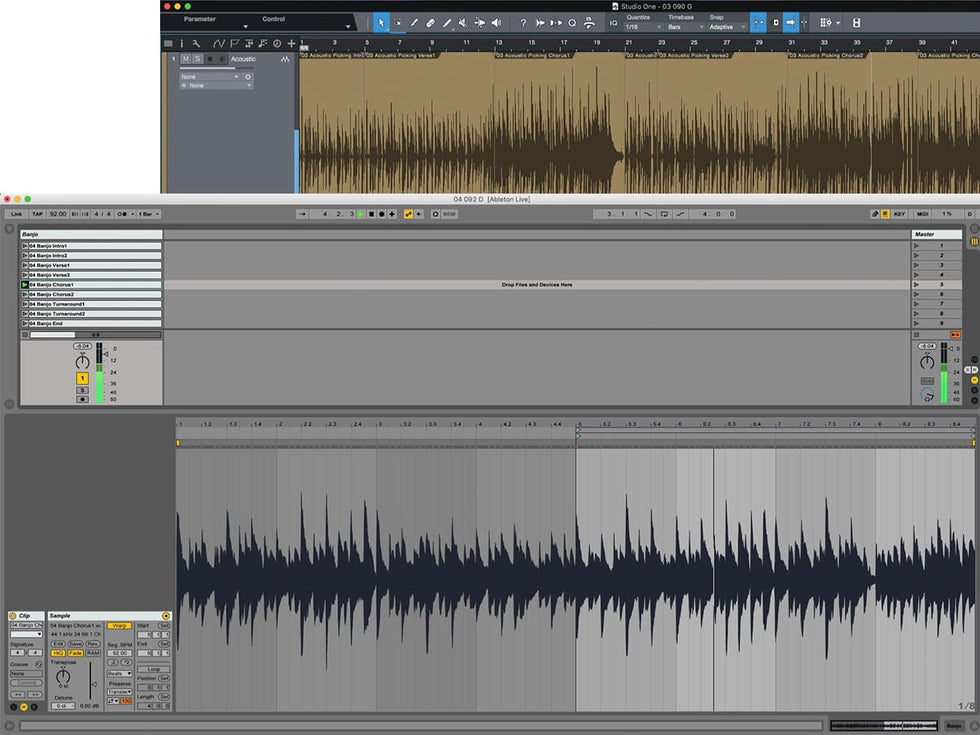
Task: Toggle the Banjo track activator button
Action: coord(82,379)
